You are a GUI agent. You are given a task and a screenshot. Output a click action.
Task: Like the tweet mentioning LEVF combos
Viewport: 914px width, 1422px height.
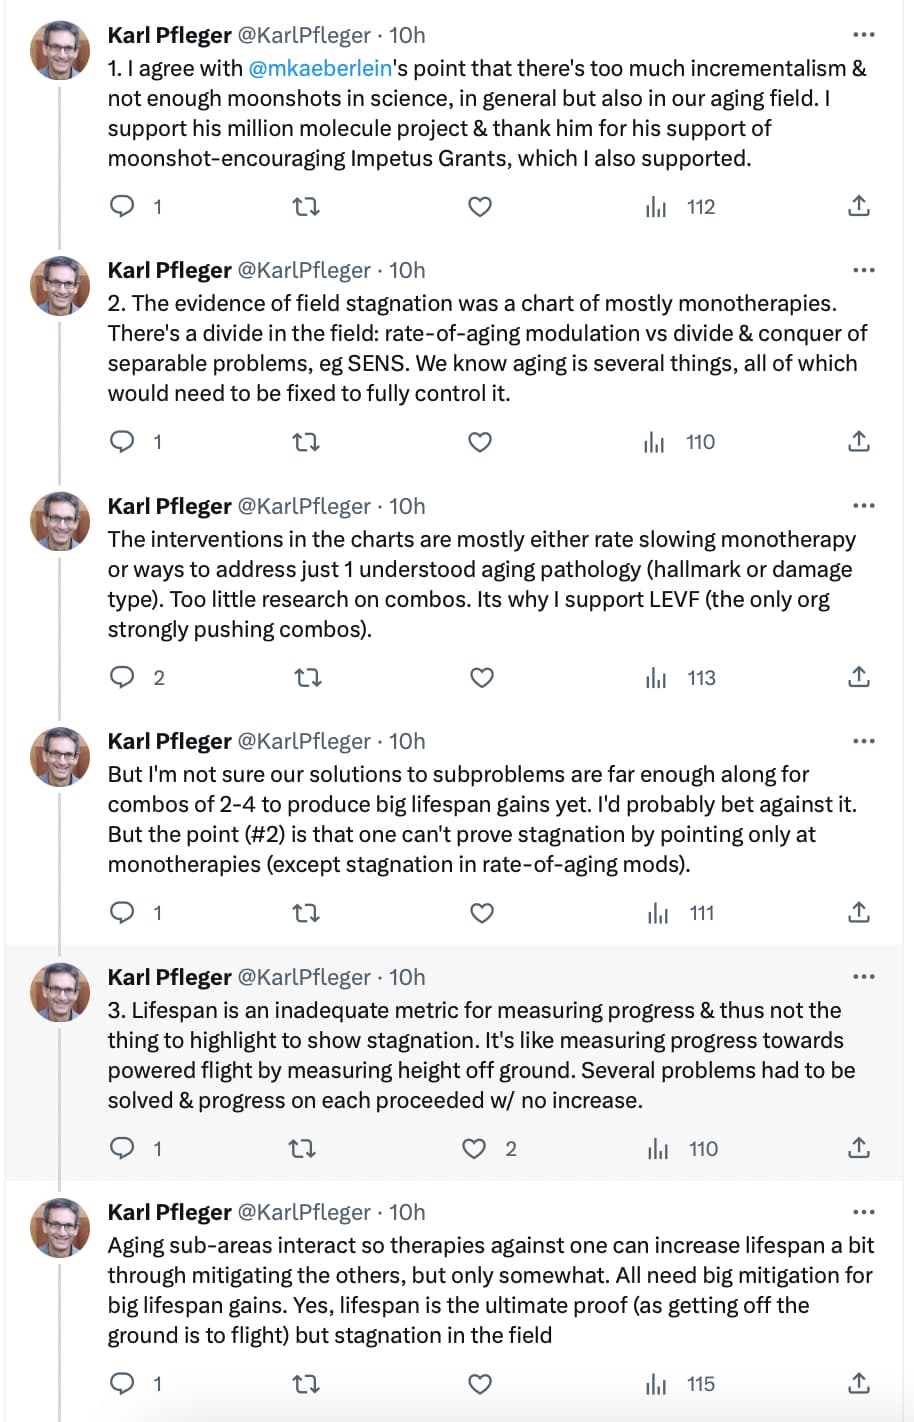coord(481,678)
